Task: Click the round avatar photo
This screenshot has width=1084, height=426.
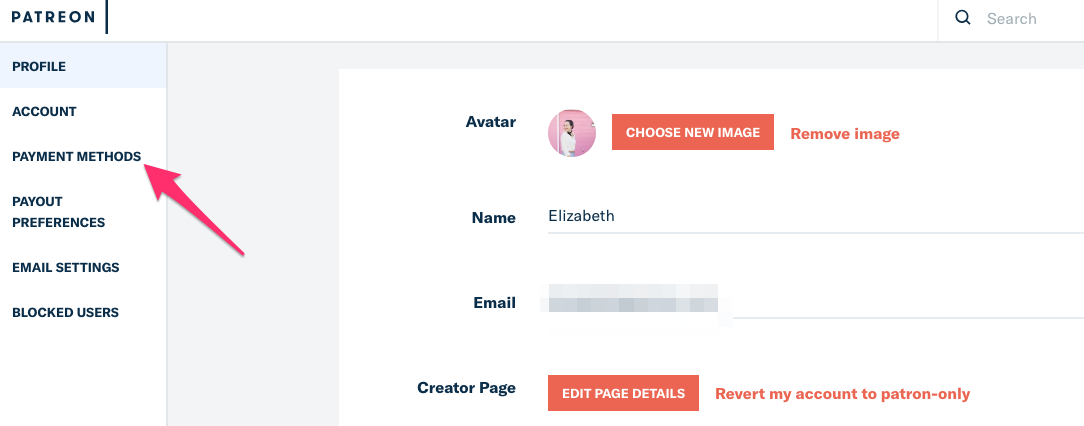Action: 572,133
